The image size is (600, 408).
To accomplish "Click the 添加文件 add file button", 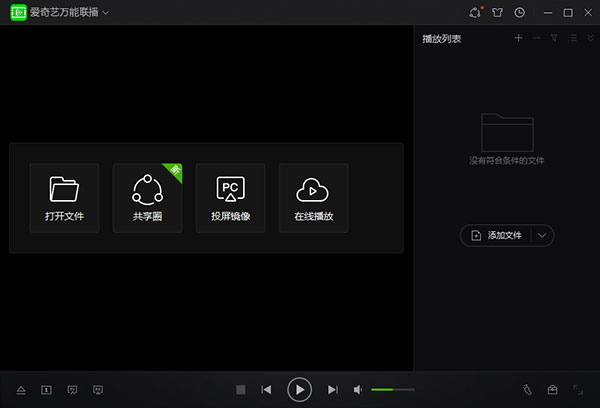I will point(496,235).
